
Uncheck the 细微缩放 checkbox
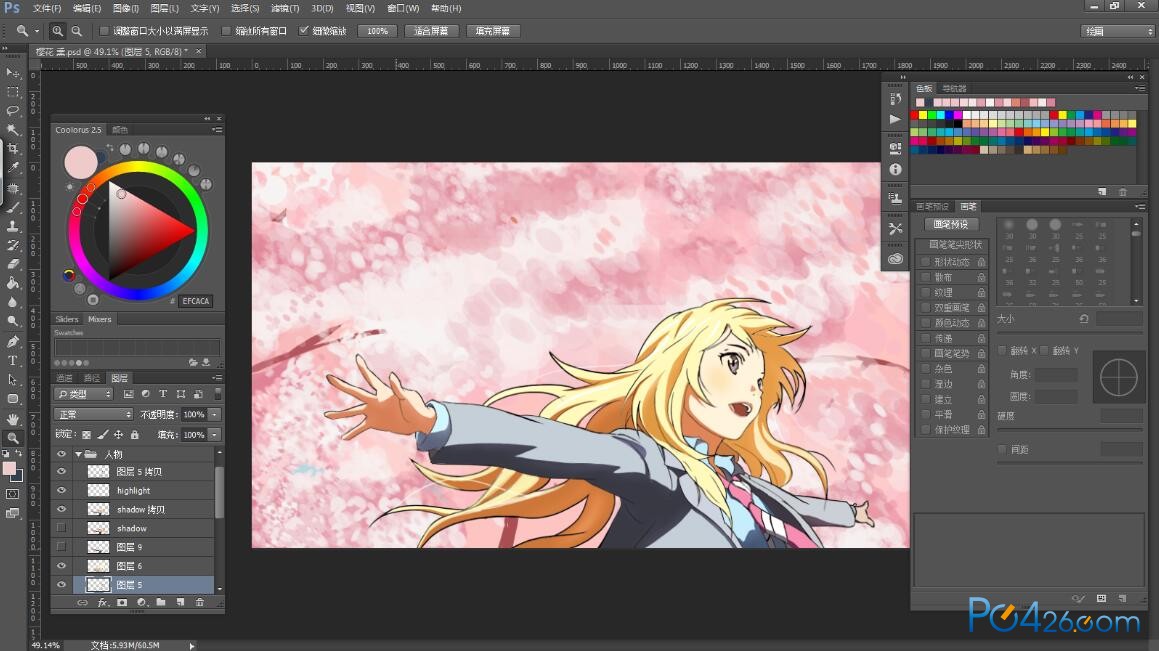point(303,31)
